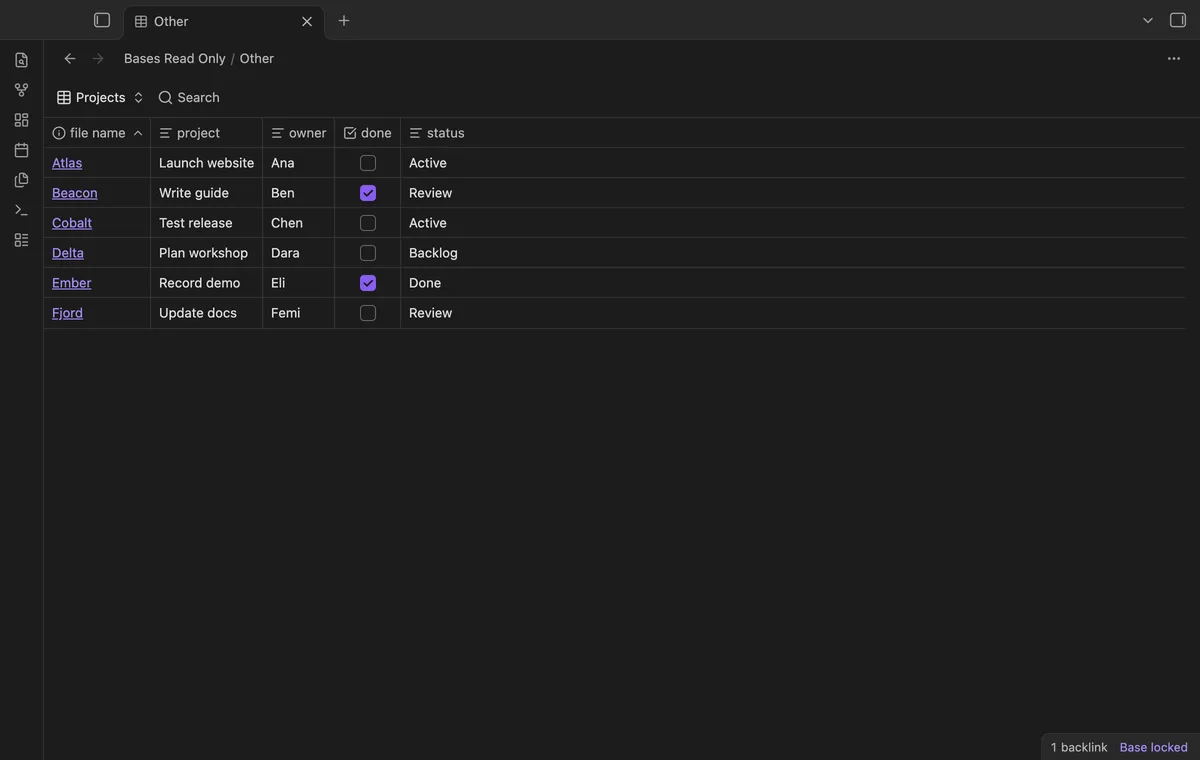Viewport: 1200px width, 760px height.
Task: Open the owner column header menu
Action: 299,133
